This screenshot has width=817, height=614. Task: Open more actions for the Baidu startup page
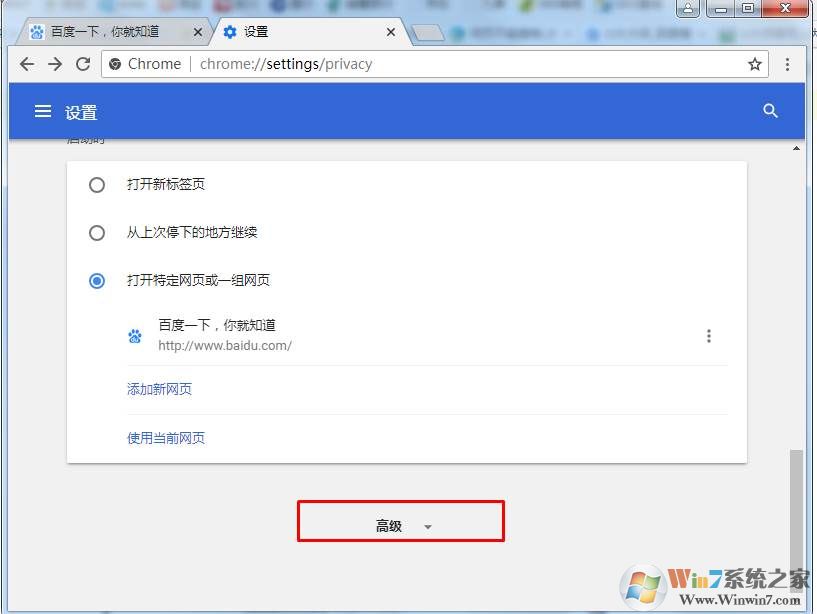(x=709, y=336)
